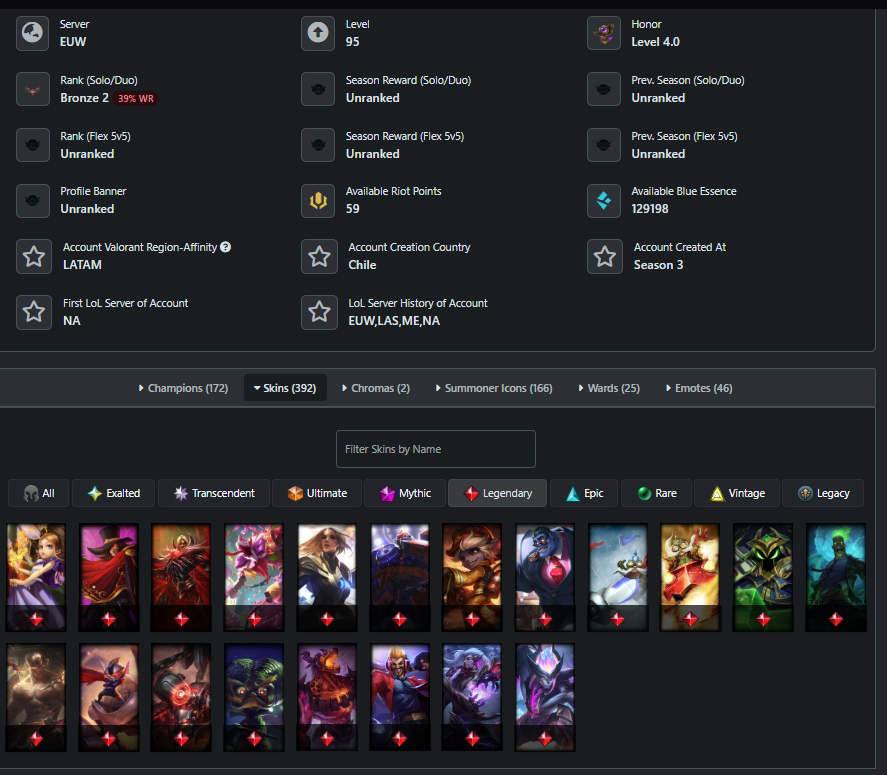Open the red winged Vladimir skin thumbnail

pyautogui.click(x=181, y=577)
